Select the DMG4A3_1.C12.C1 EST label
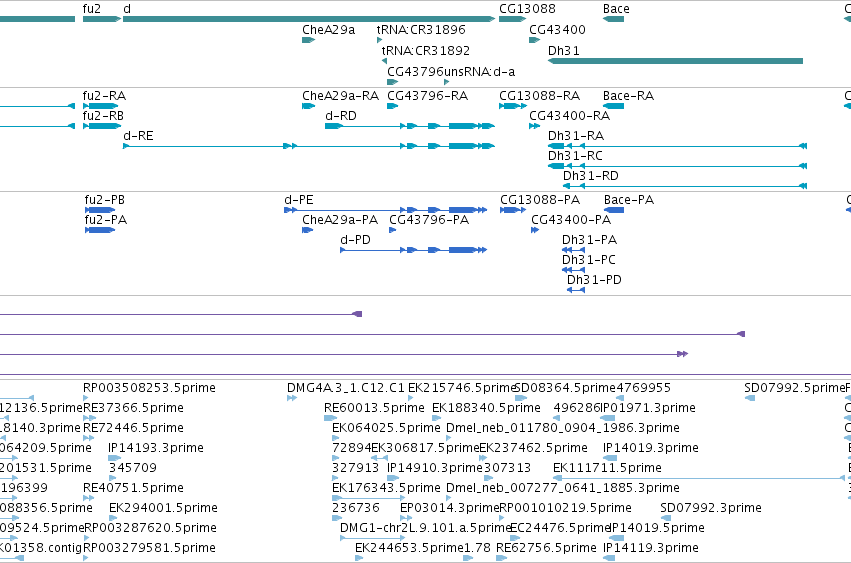 point(346,388)
